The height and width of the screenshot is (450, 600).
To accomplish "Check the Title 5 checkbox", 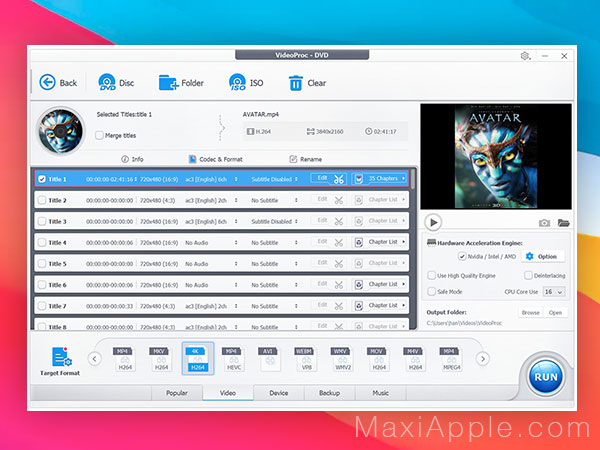I will click(42, 264).
